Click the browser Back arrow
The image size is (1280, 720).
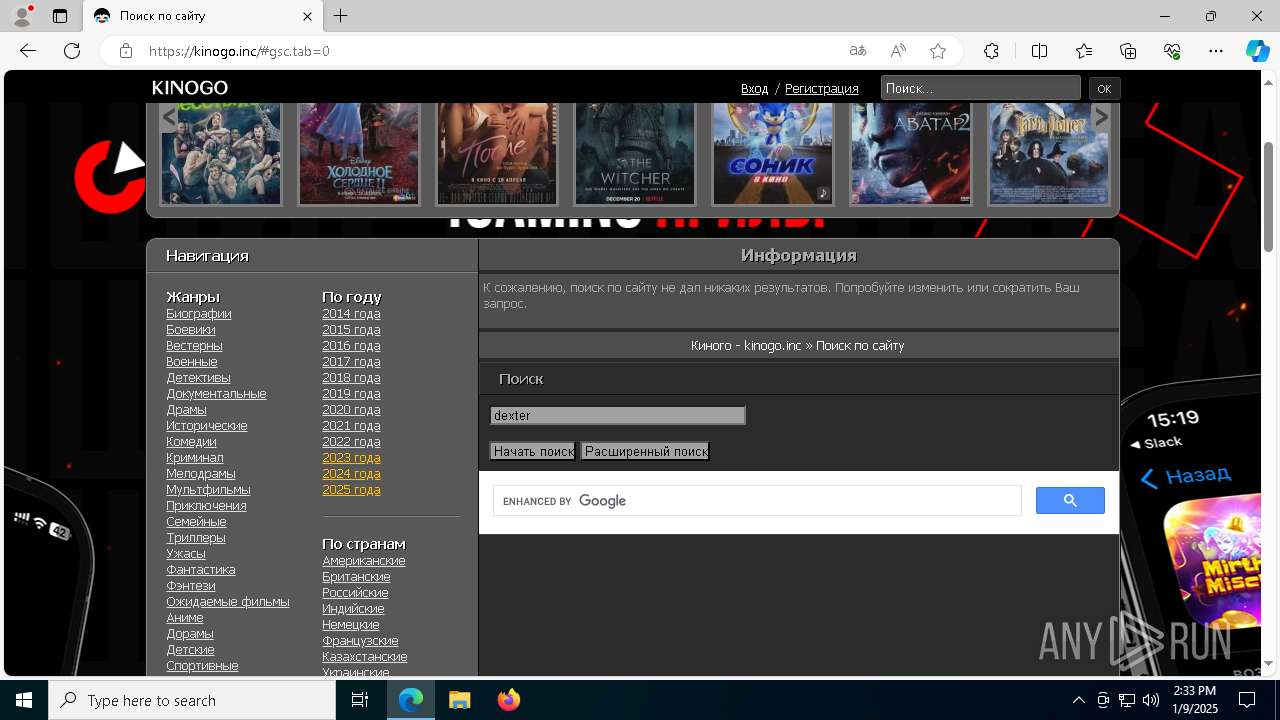[28, 51]
